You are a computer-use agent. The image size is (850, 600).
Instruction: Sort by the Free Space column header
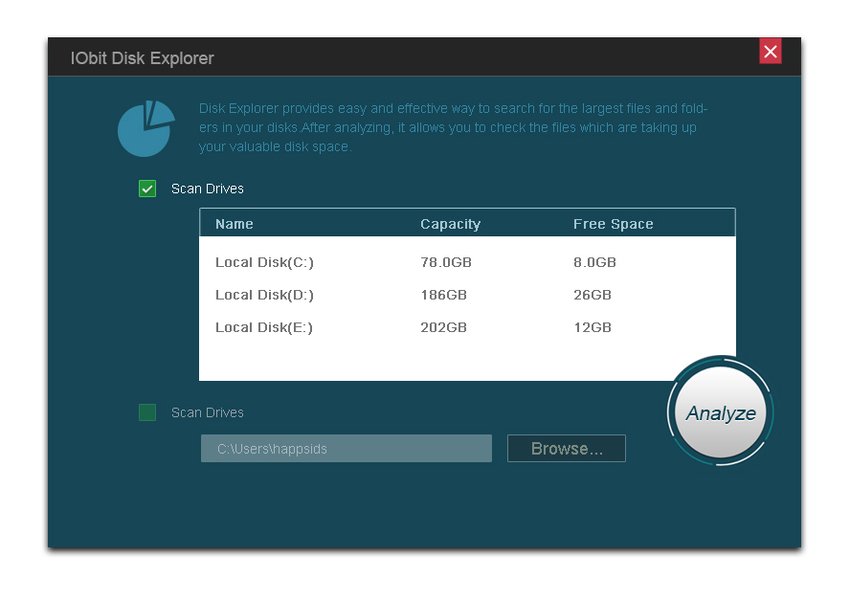(613, 224)
